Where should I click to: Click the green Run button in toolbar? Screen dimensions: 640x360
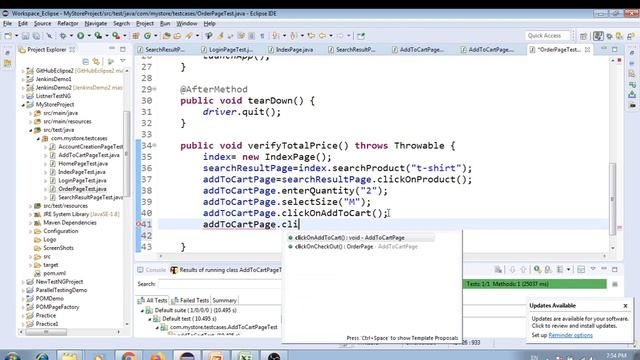80,36
